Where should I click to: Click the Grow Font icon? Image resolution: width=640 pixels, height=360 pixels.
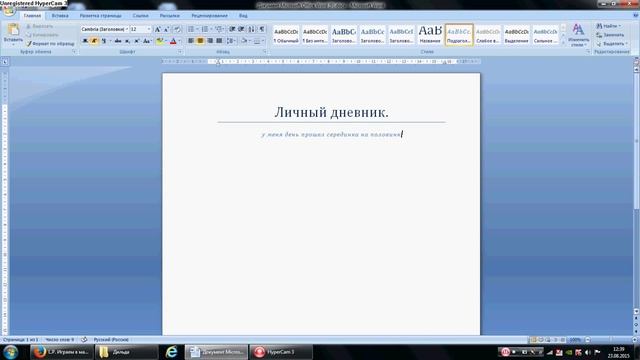(x=158, y=29)
